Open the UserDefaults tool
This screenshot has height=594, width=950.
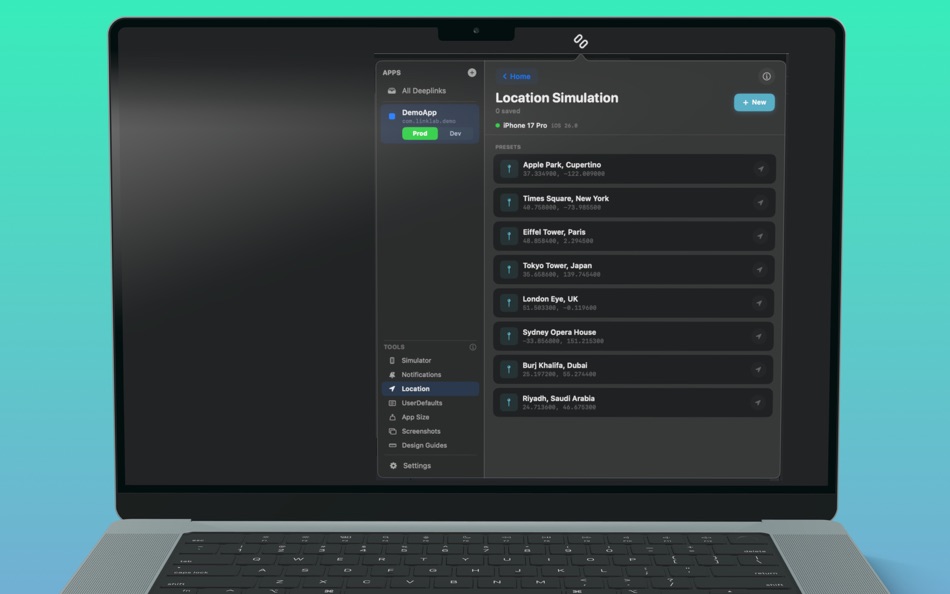(420, 402)
